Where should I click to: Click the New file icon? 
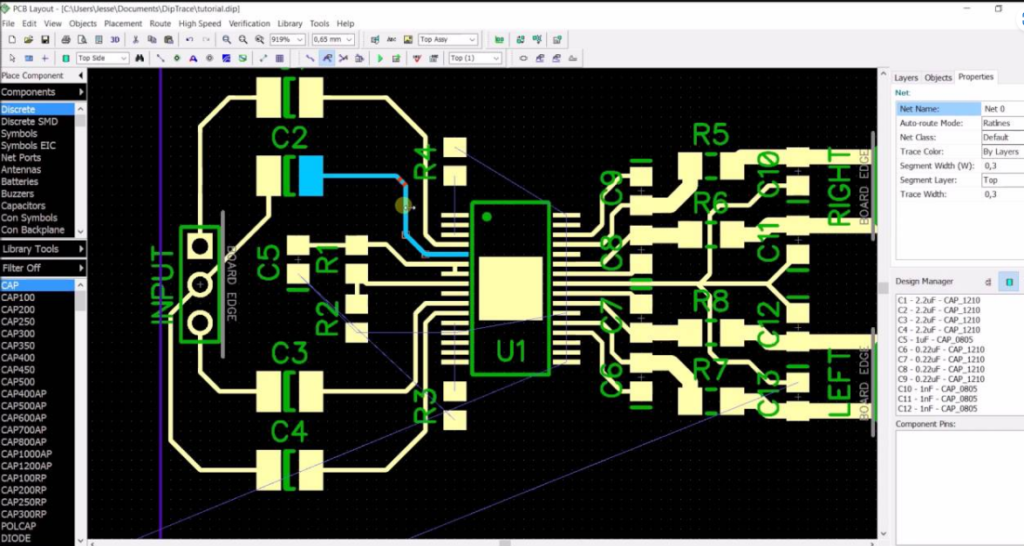point(11,40)
